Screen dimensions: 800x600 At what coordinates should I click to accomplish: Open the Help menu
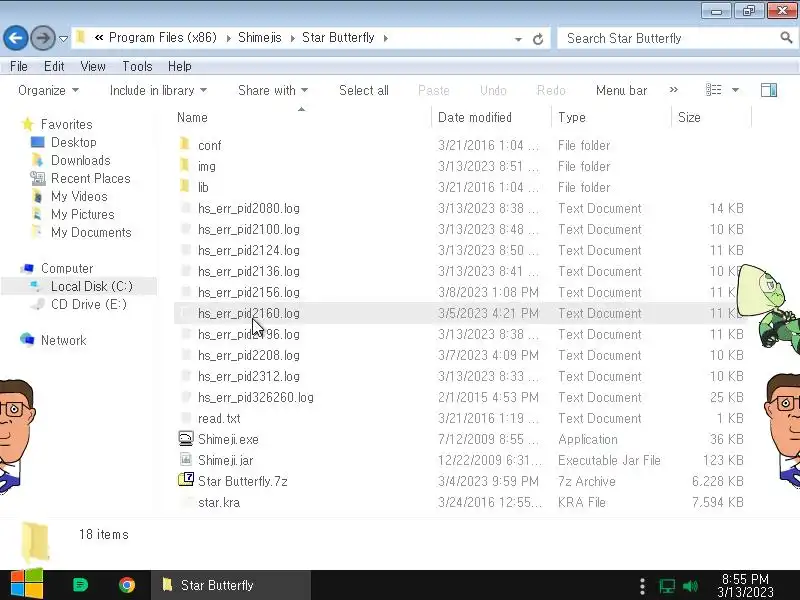coord(180,66)
